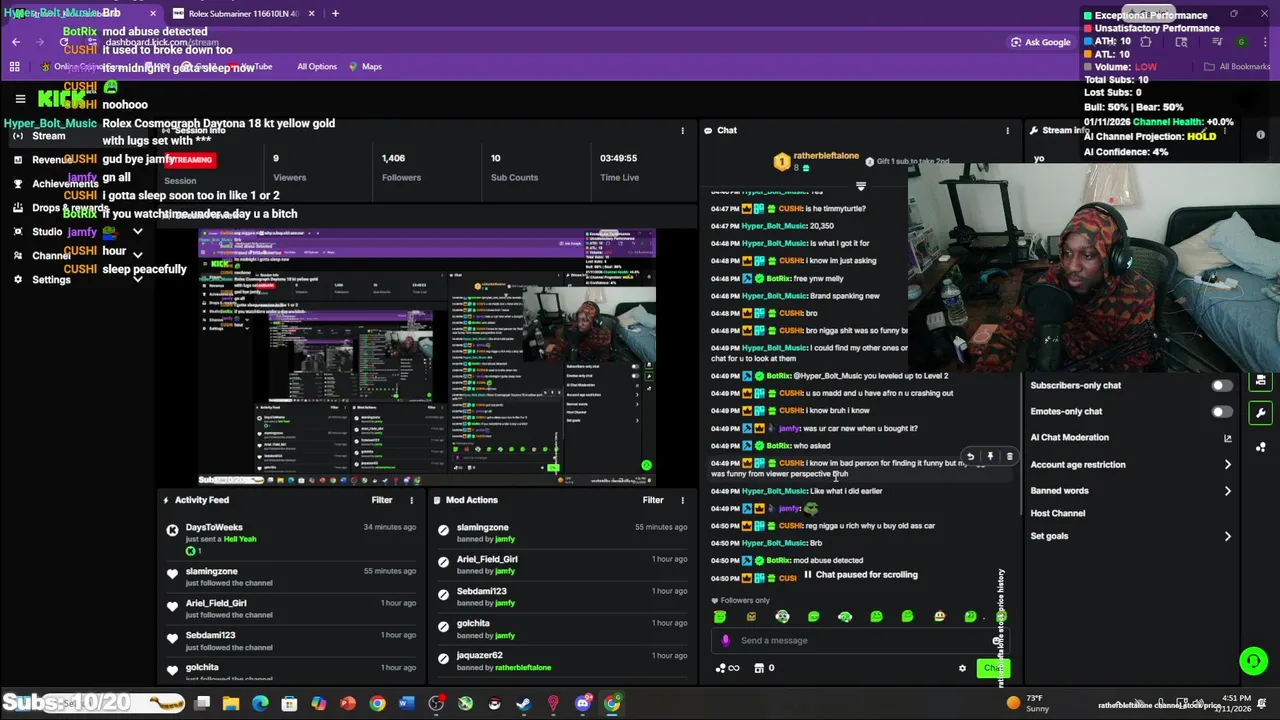Open Activity Feed Filter
This screenshot has width=1280, height=720.
click(382, 500)
